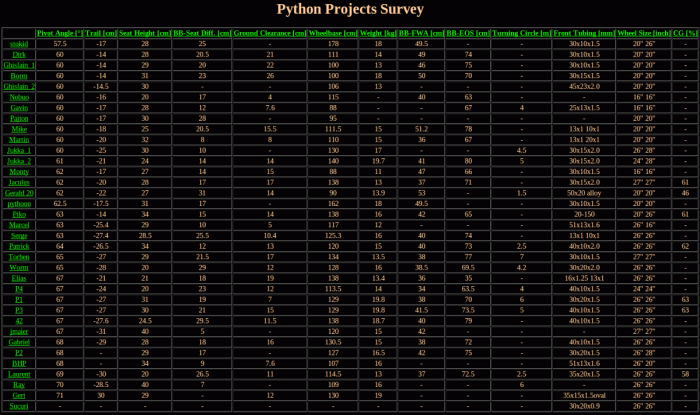
Task: Open the Jukka_2 project link
Action: 19,161
